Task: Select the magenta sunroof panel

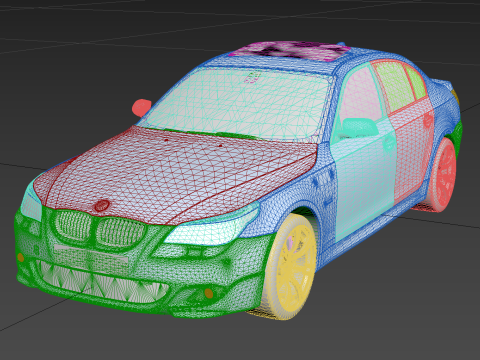Action: click(289, 51)
